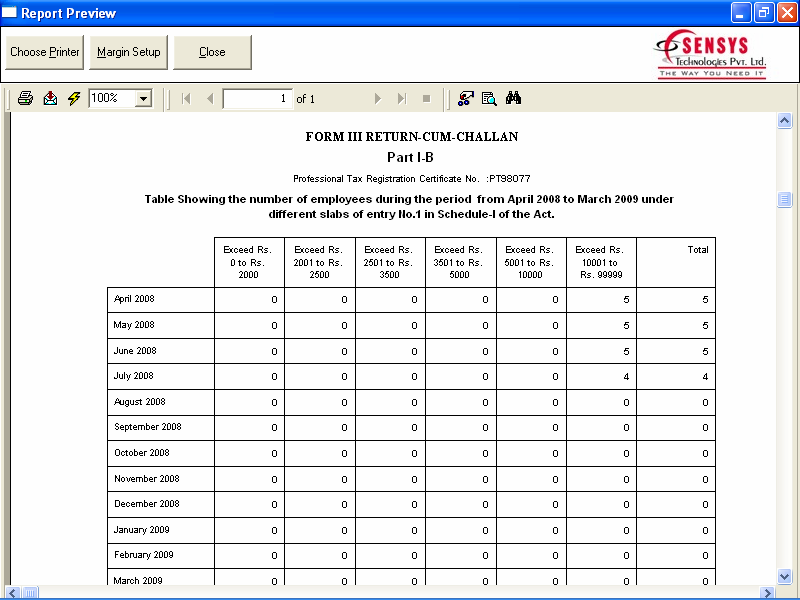Select the 'February 2009' row label
800x600 pixels.
(x=143, y=555)
